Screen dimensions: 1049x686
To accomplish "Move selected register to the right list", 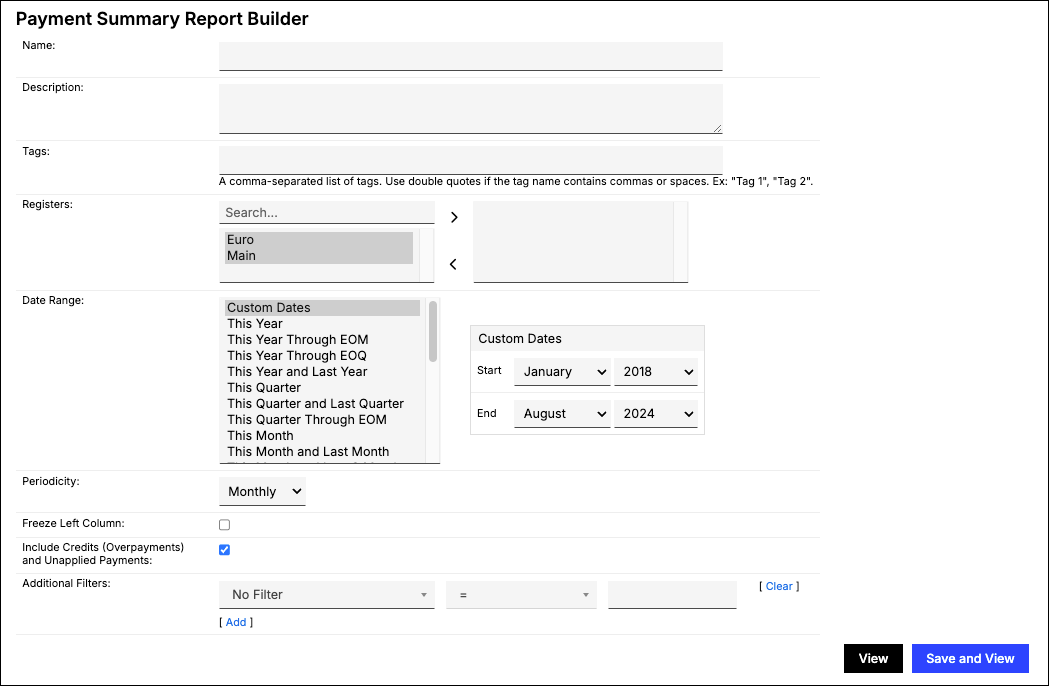I will coord(454,218).
